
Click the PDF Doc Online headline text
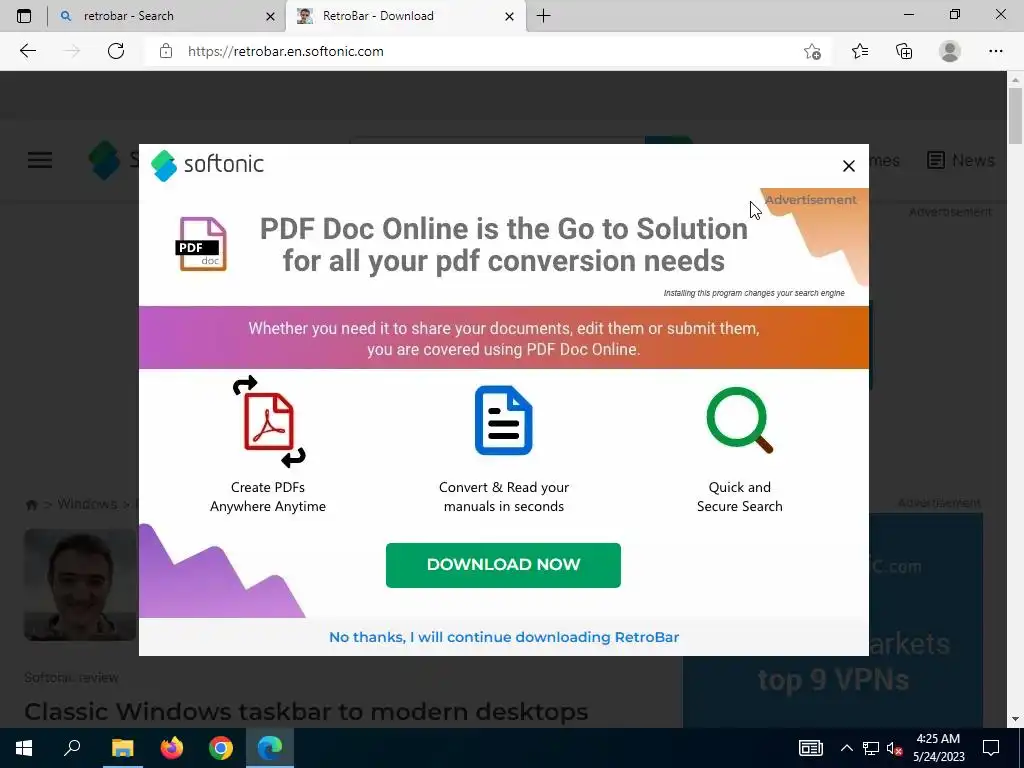coord(504,245)
